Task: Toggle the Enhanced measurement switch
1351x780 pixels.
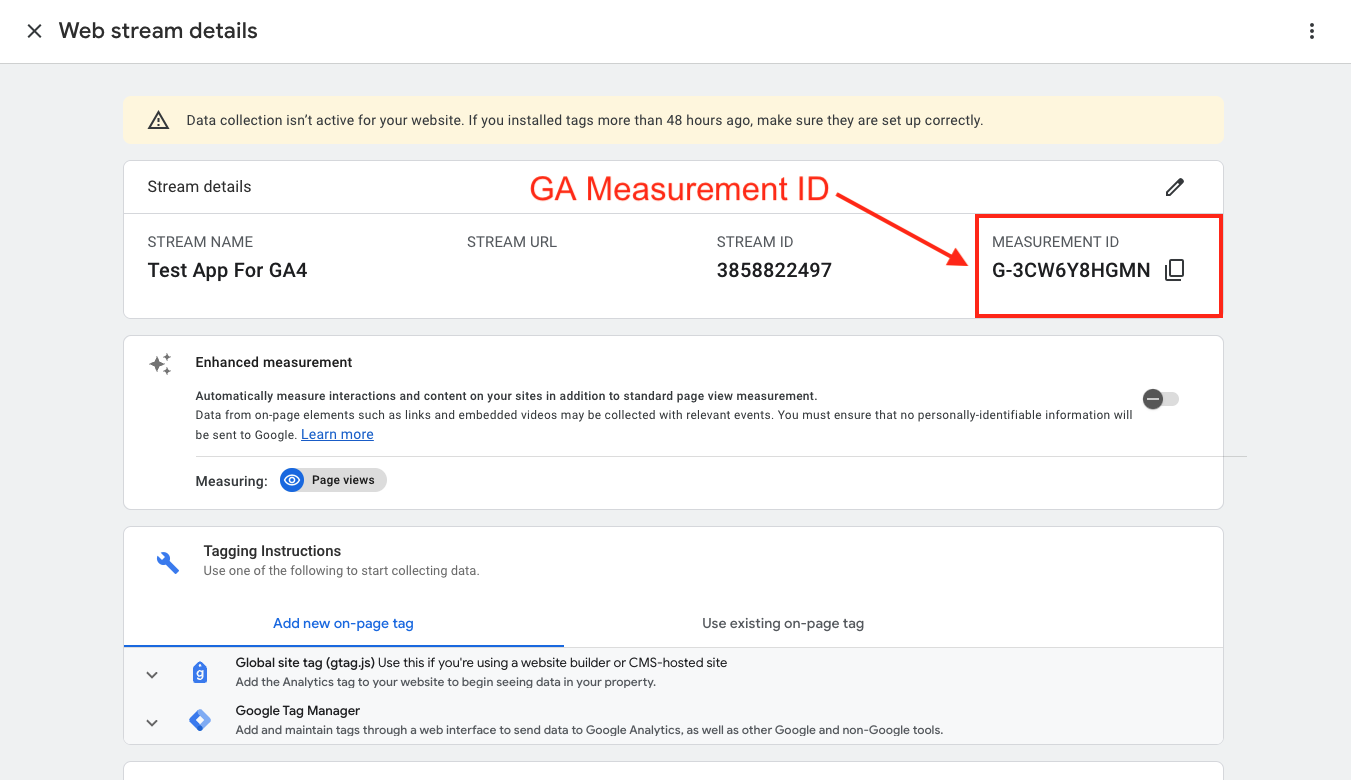Action: pos(1161,399)
